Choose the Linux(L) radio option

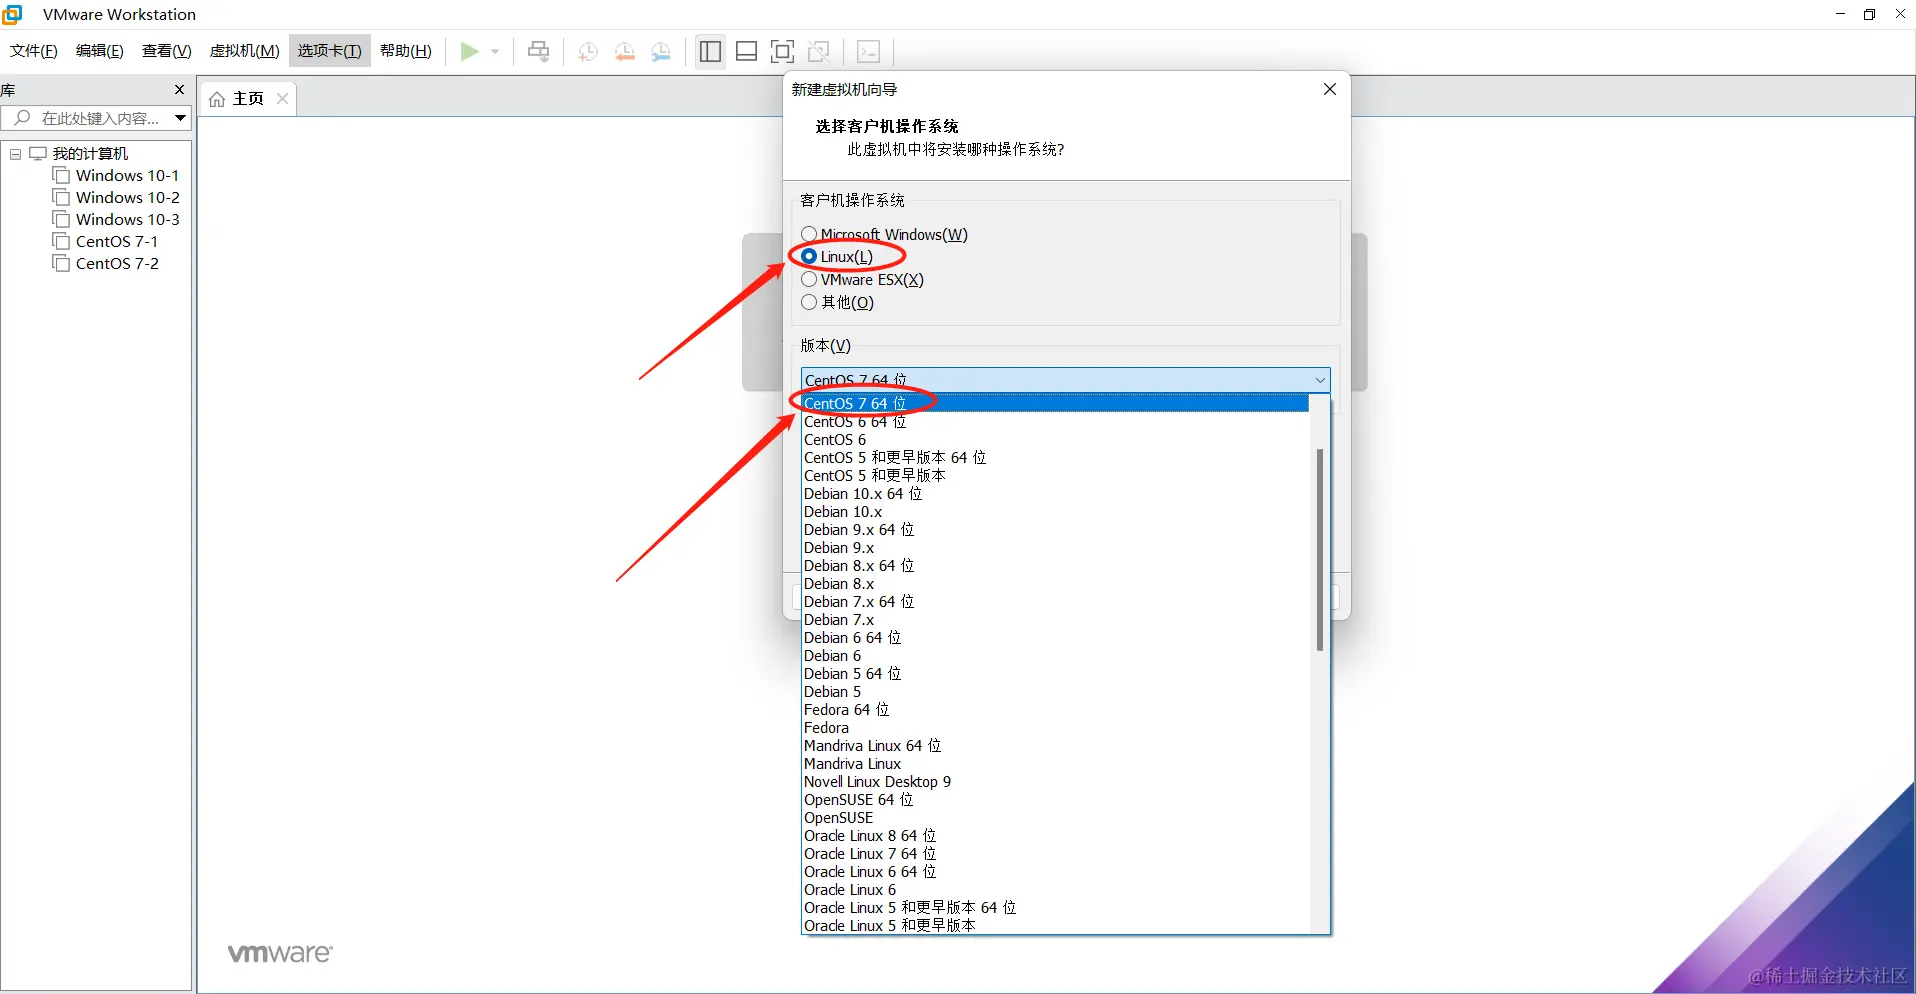809,257
